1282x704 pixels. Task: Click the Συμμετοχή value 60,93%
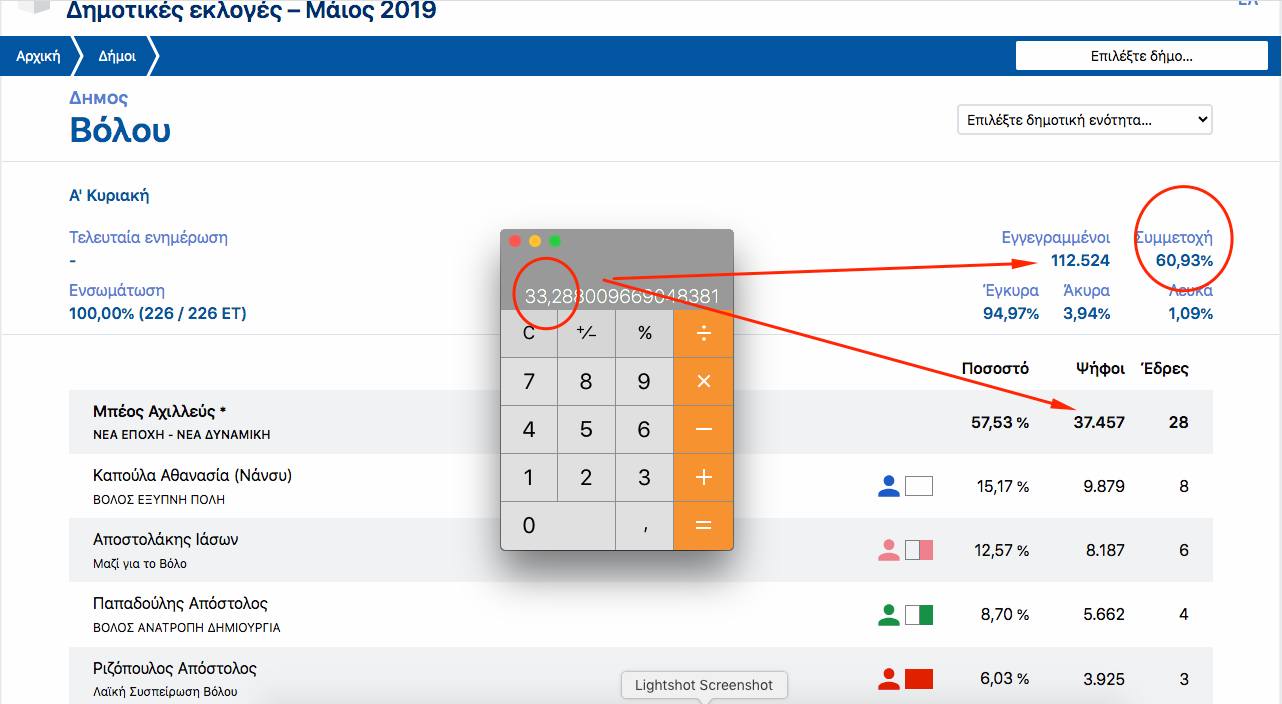(1184, 260)
